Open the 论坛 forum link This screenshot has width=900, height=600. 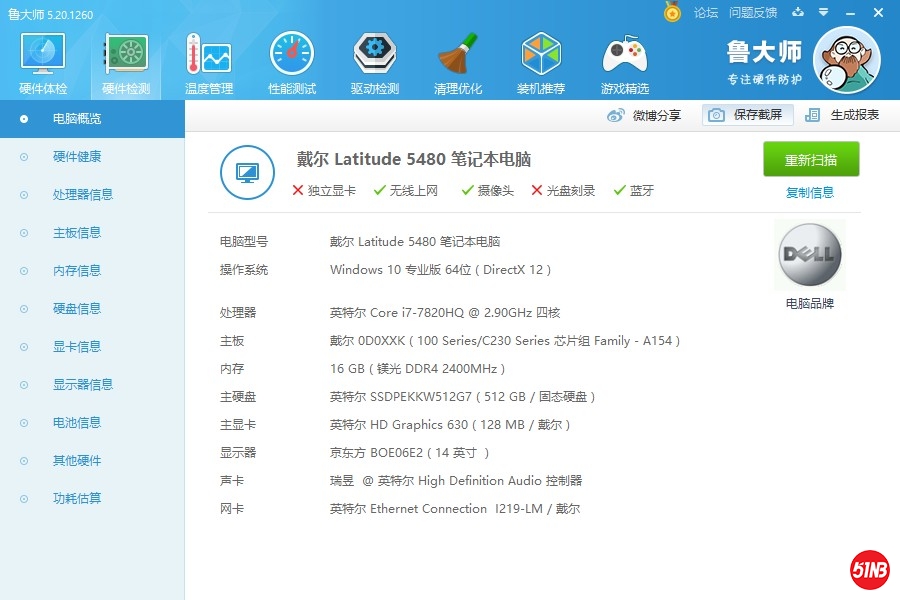coord(706,13)
